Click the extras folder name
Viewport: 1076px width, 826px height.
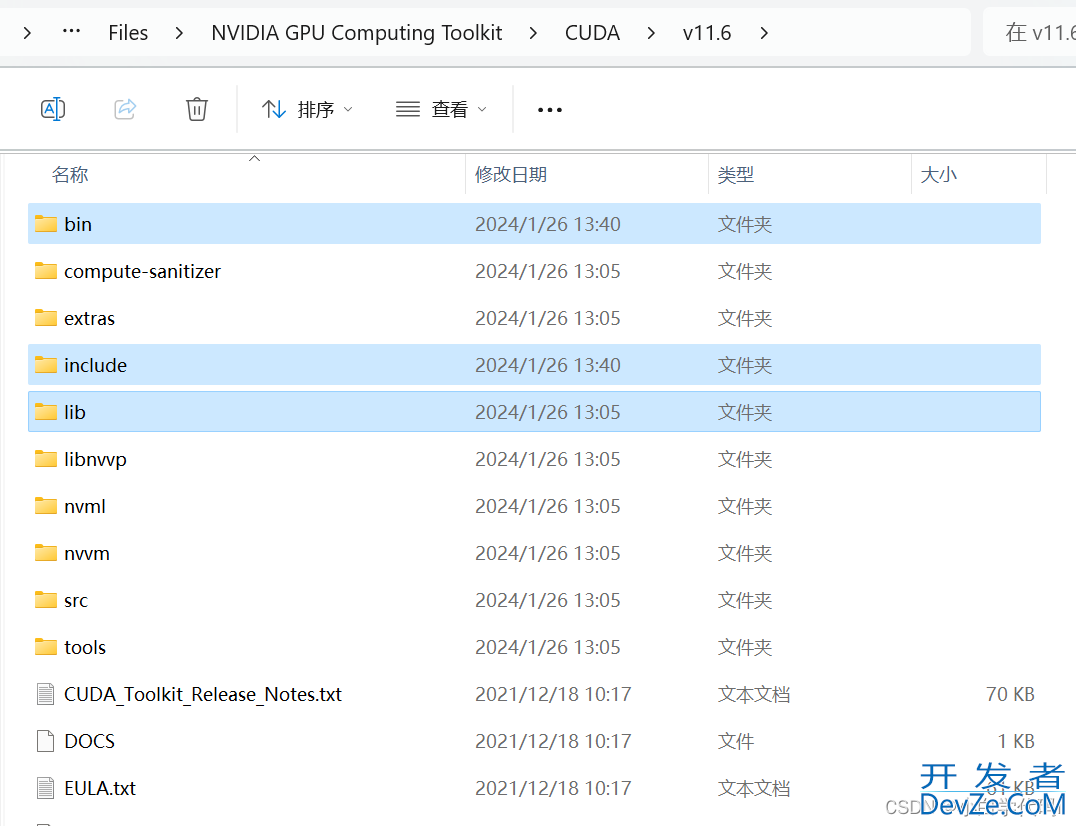pyautogui.click(x=89, y=318)
